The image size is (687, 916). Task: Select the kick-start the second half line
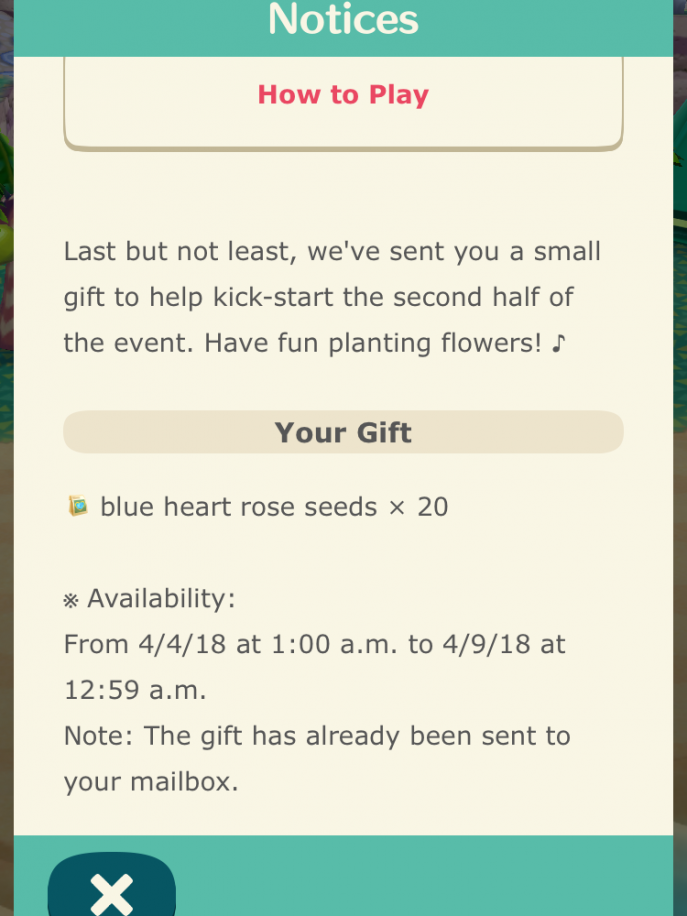pos(319,298)
